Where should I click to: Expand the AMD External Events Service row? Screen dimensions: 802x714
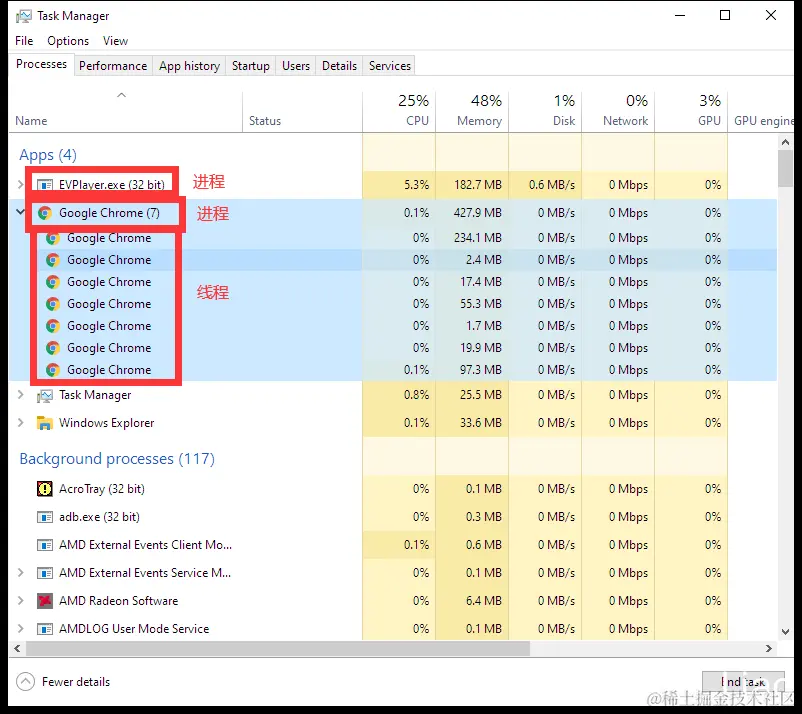tap(20, 573)
